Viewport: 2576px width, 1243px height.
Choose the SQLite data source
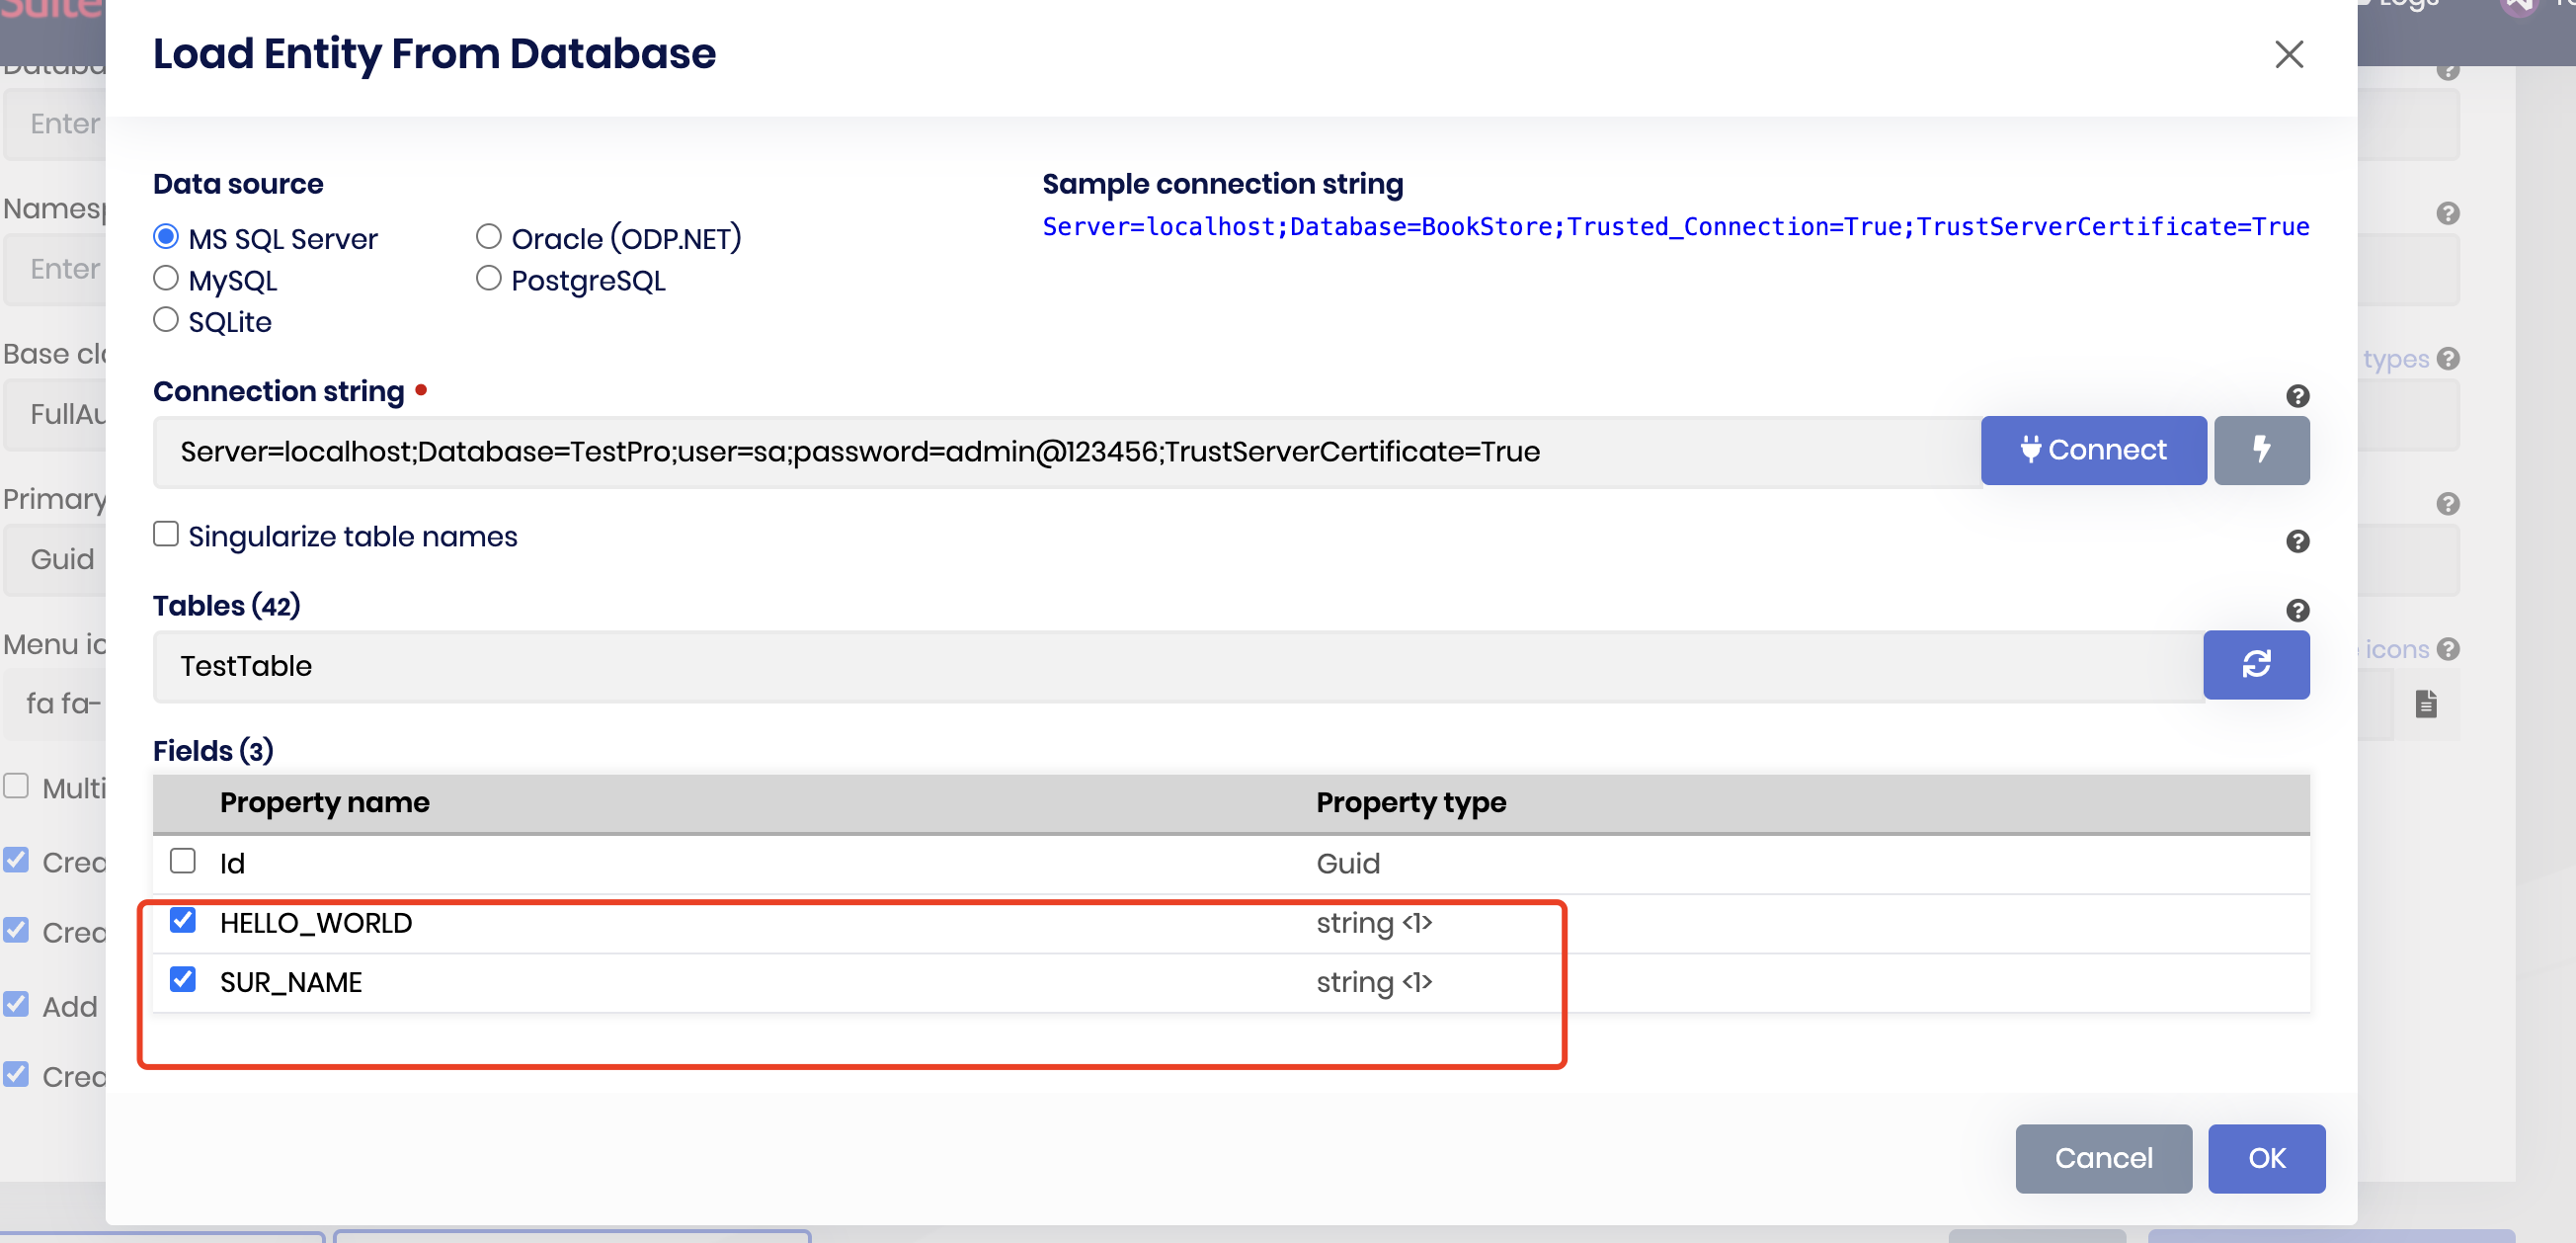(x=166, y=320)
